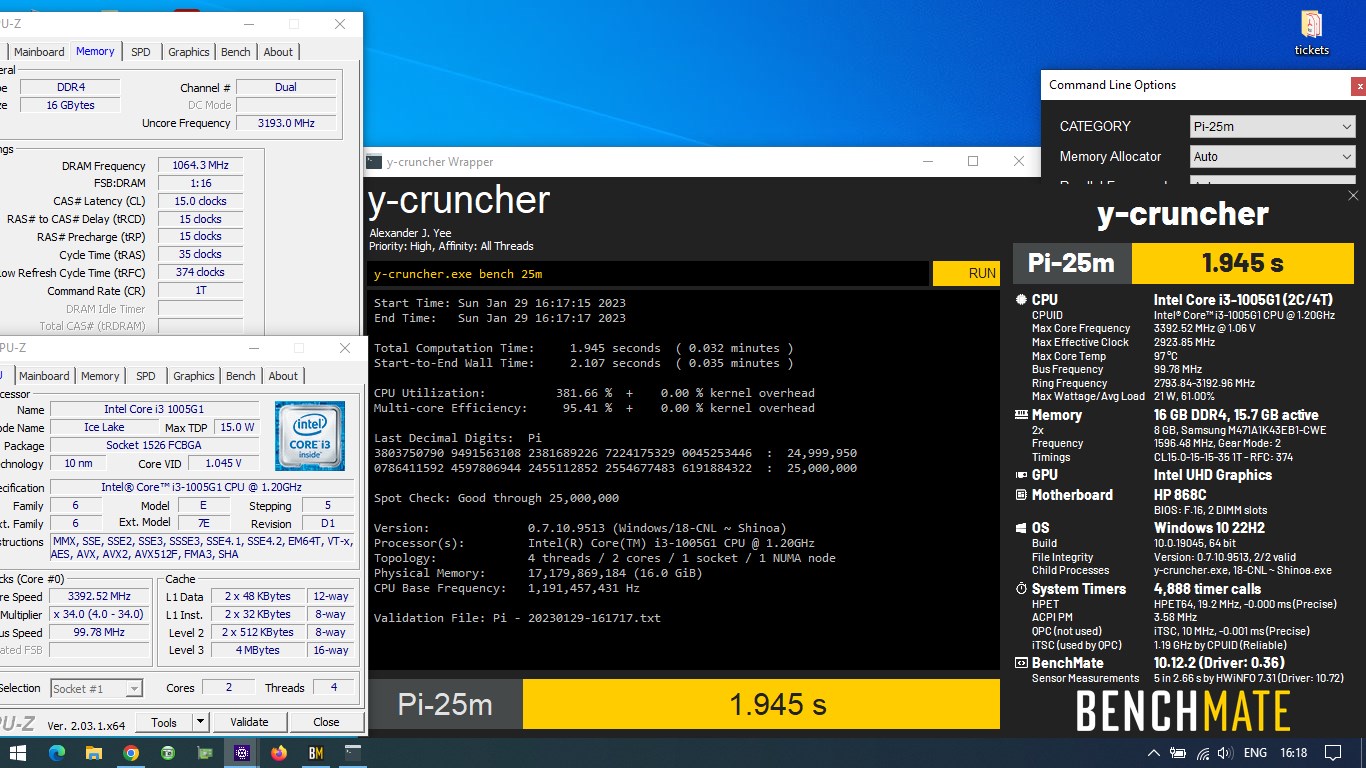Image resolution: width=1366 pixels, height=768 pixels.
Task: Open the Memory Allocator dropdown set to Auto
Action: point(1272,157)
